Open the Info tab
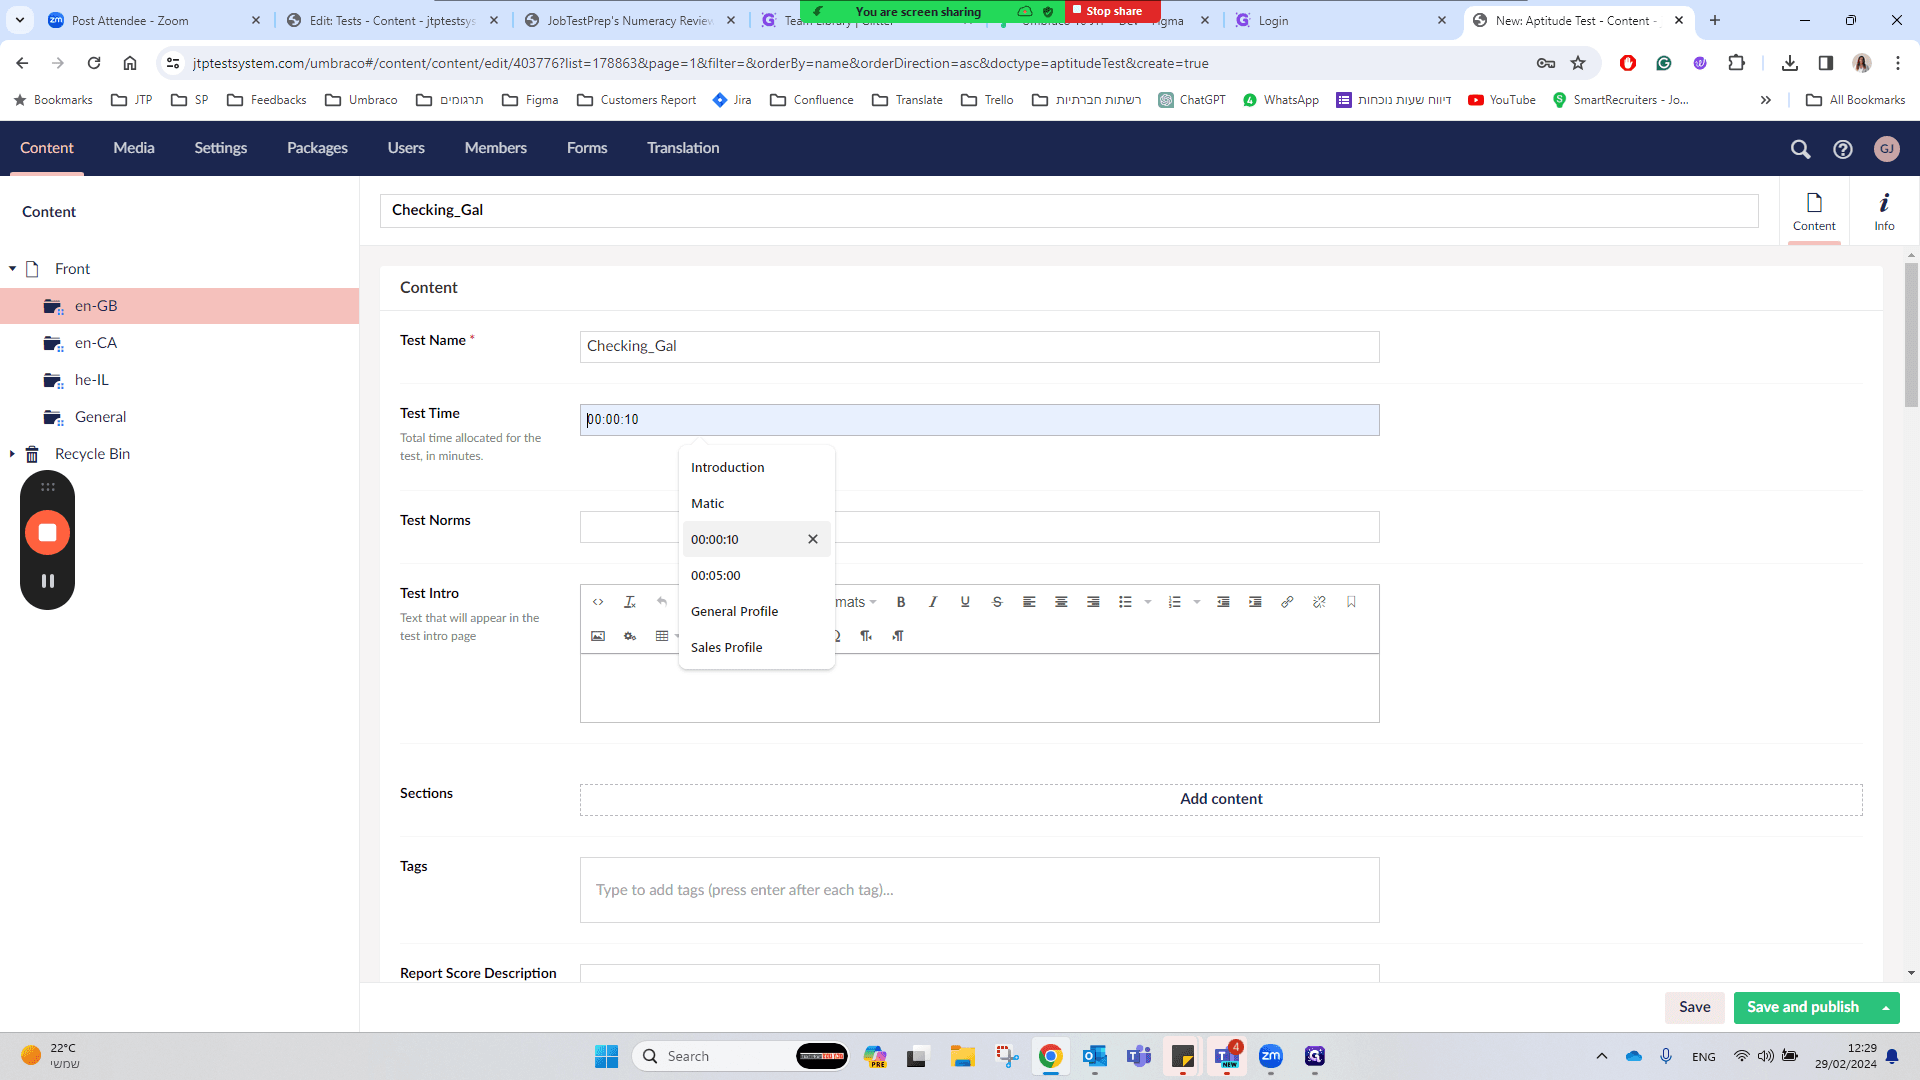 tap(1884, 211)
